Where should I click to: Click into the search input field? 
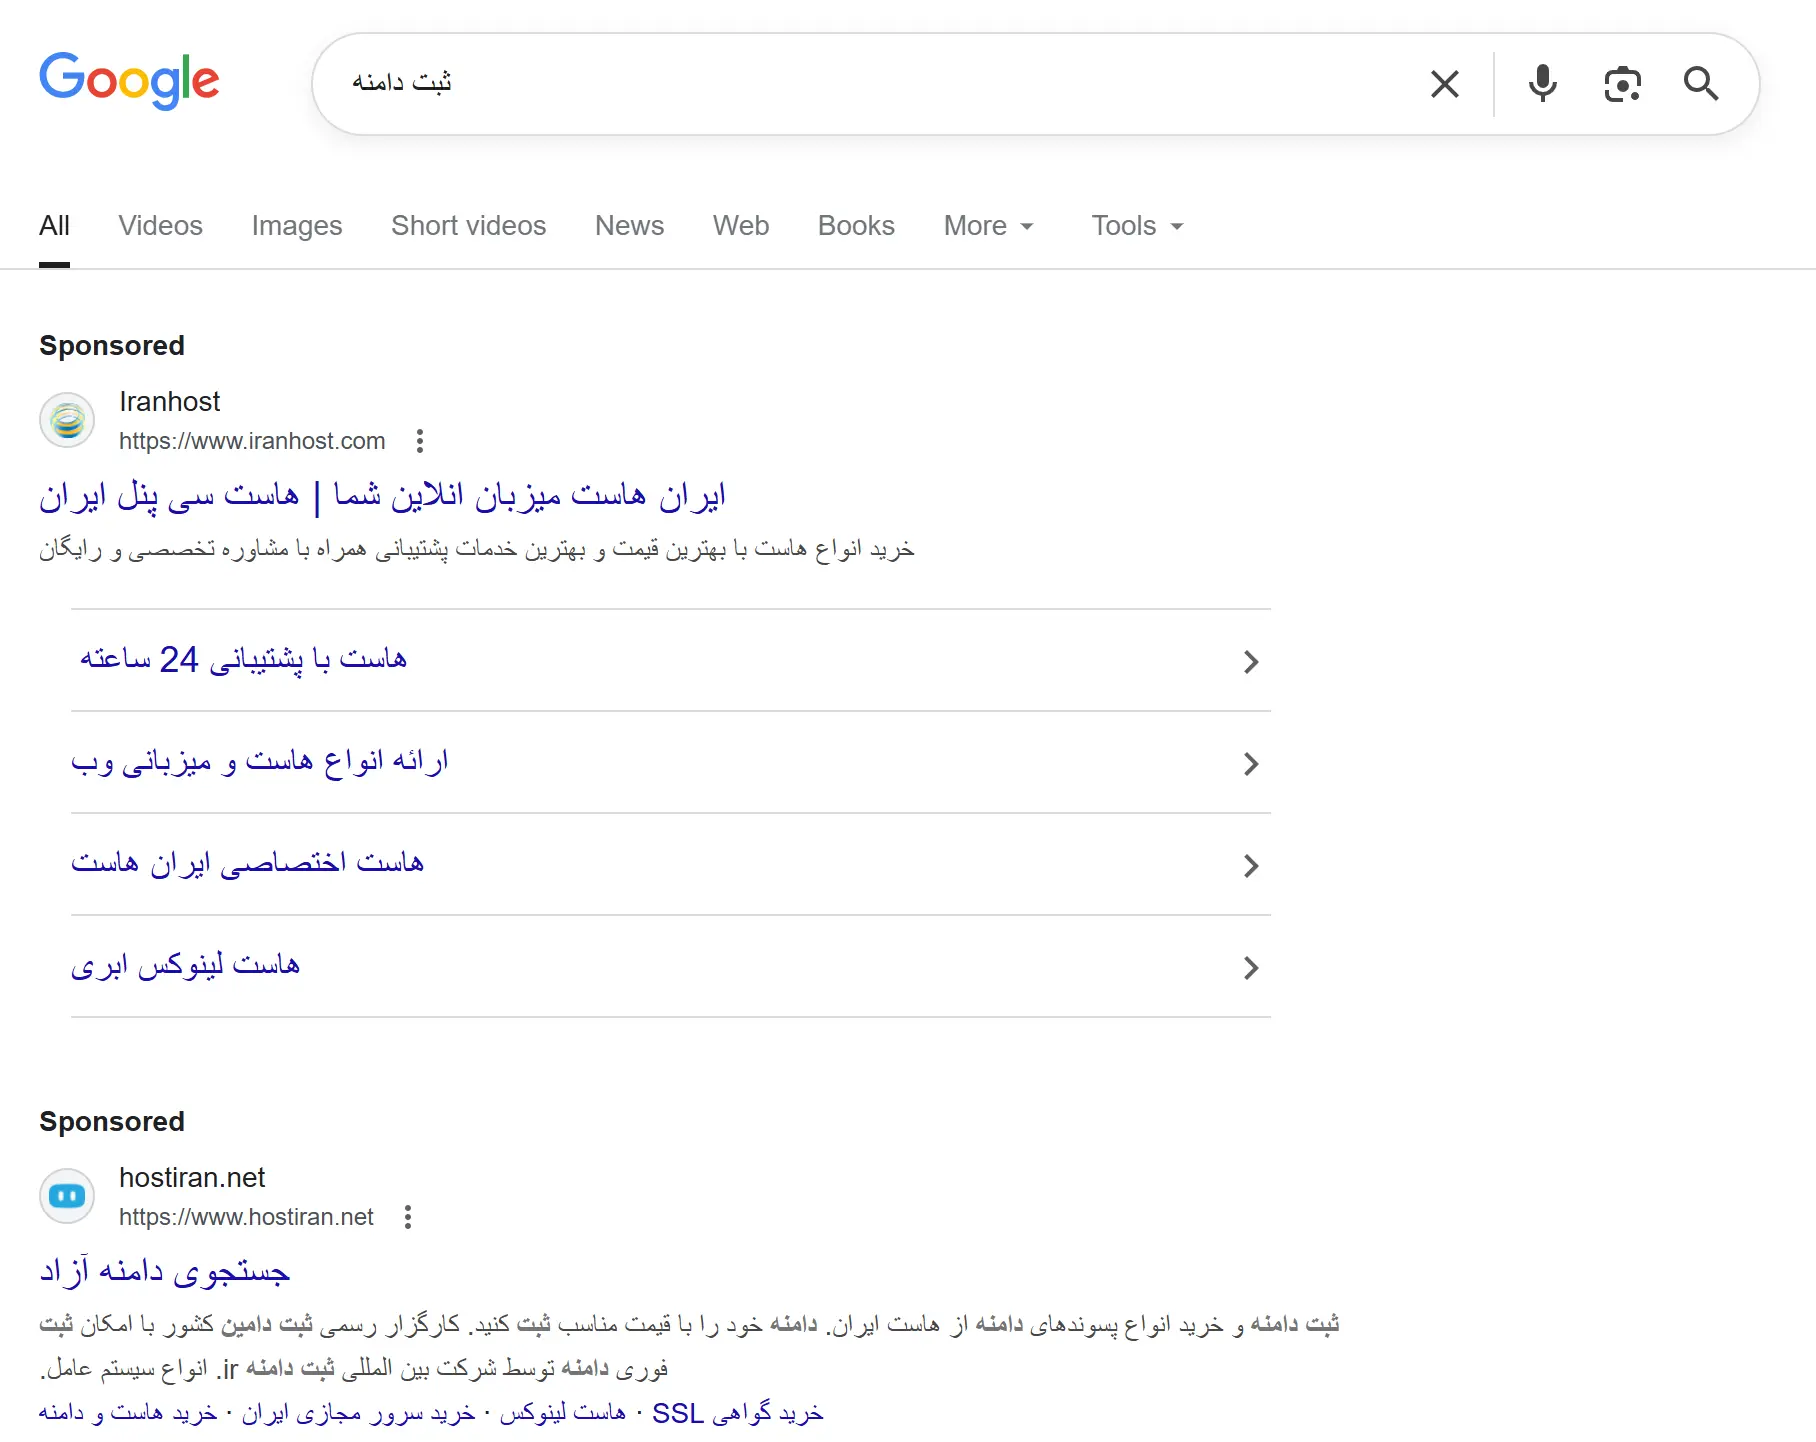click(880, 84)
